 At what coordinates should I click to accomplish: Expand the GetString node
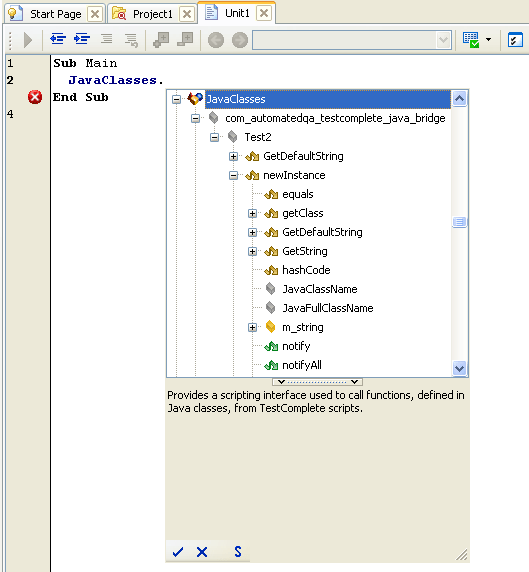(x=252, y=251)
